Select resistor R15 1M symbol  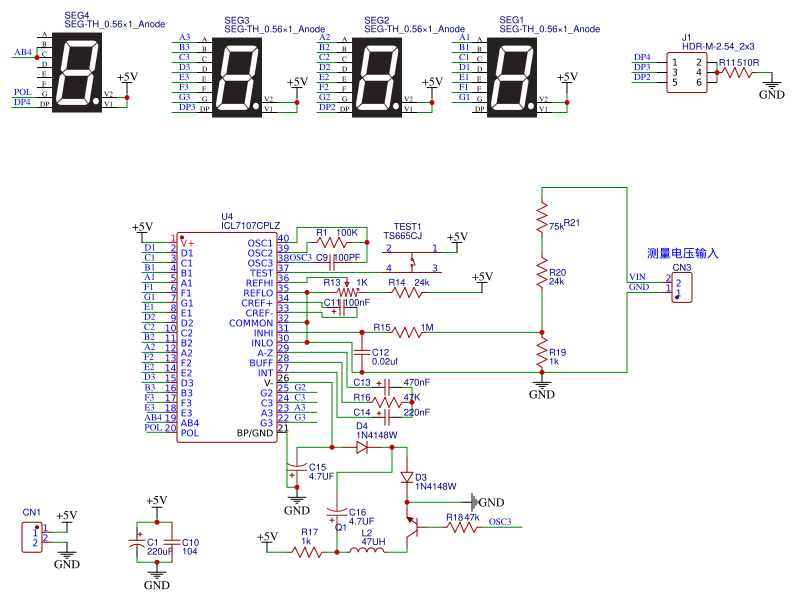[407, 333]
